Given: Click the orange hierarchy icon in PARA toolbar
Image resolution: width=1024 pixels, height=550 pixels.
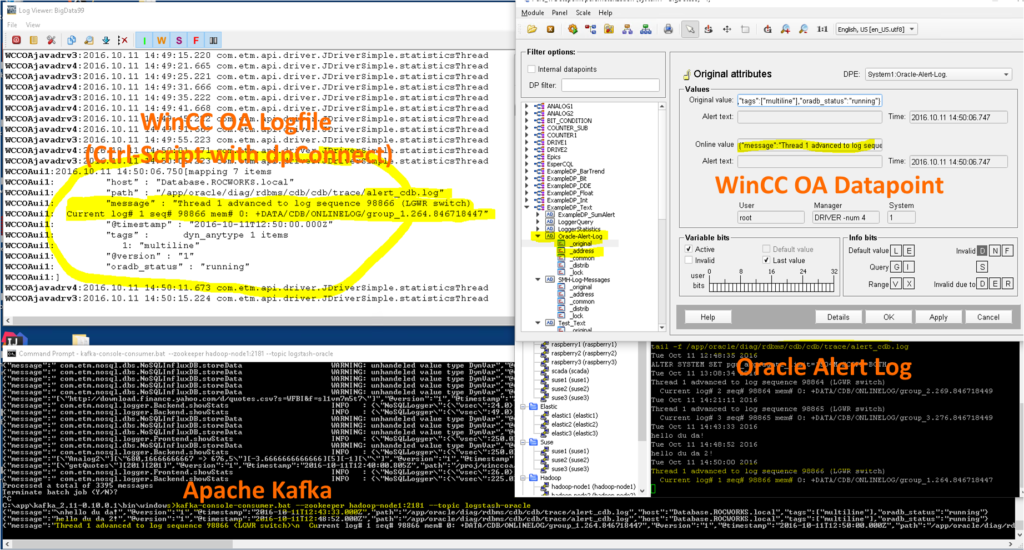Looking at the screenshot, I should coord(627,29).
